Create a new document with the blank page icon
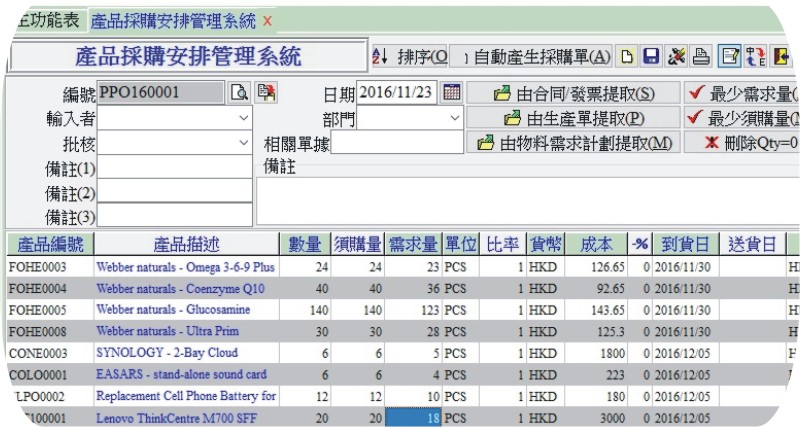Screen dimensions: 800x427 coord(627,57)
